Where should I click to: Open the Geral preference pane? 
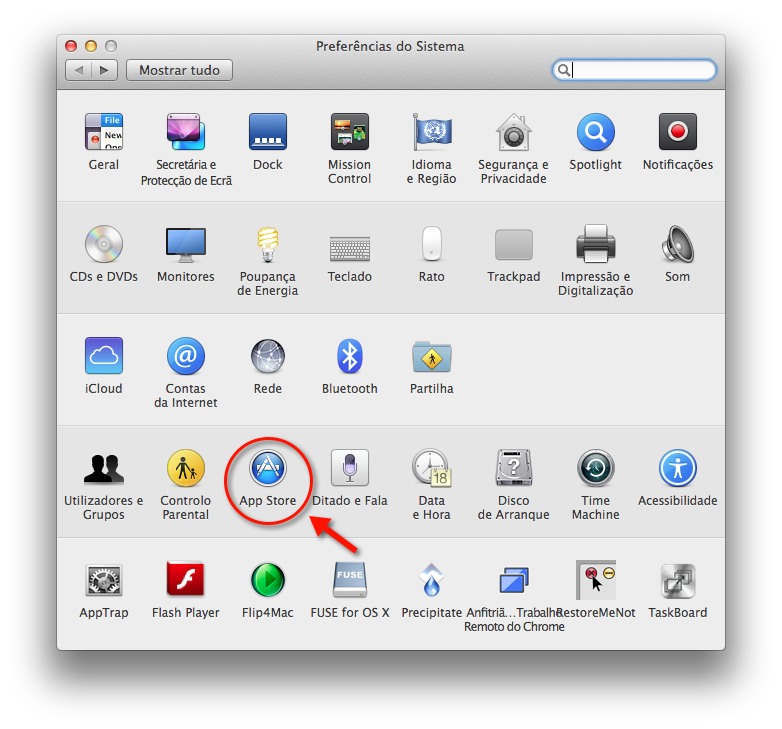point(104,132)
